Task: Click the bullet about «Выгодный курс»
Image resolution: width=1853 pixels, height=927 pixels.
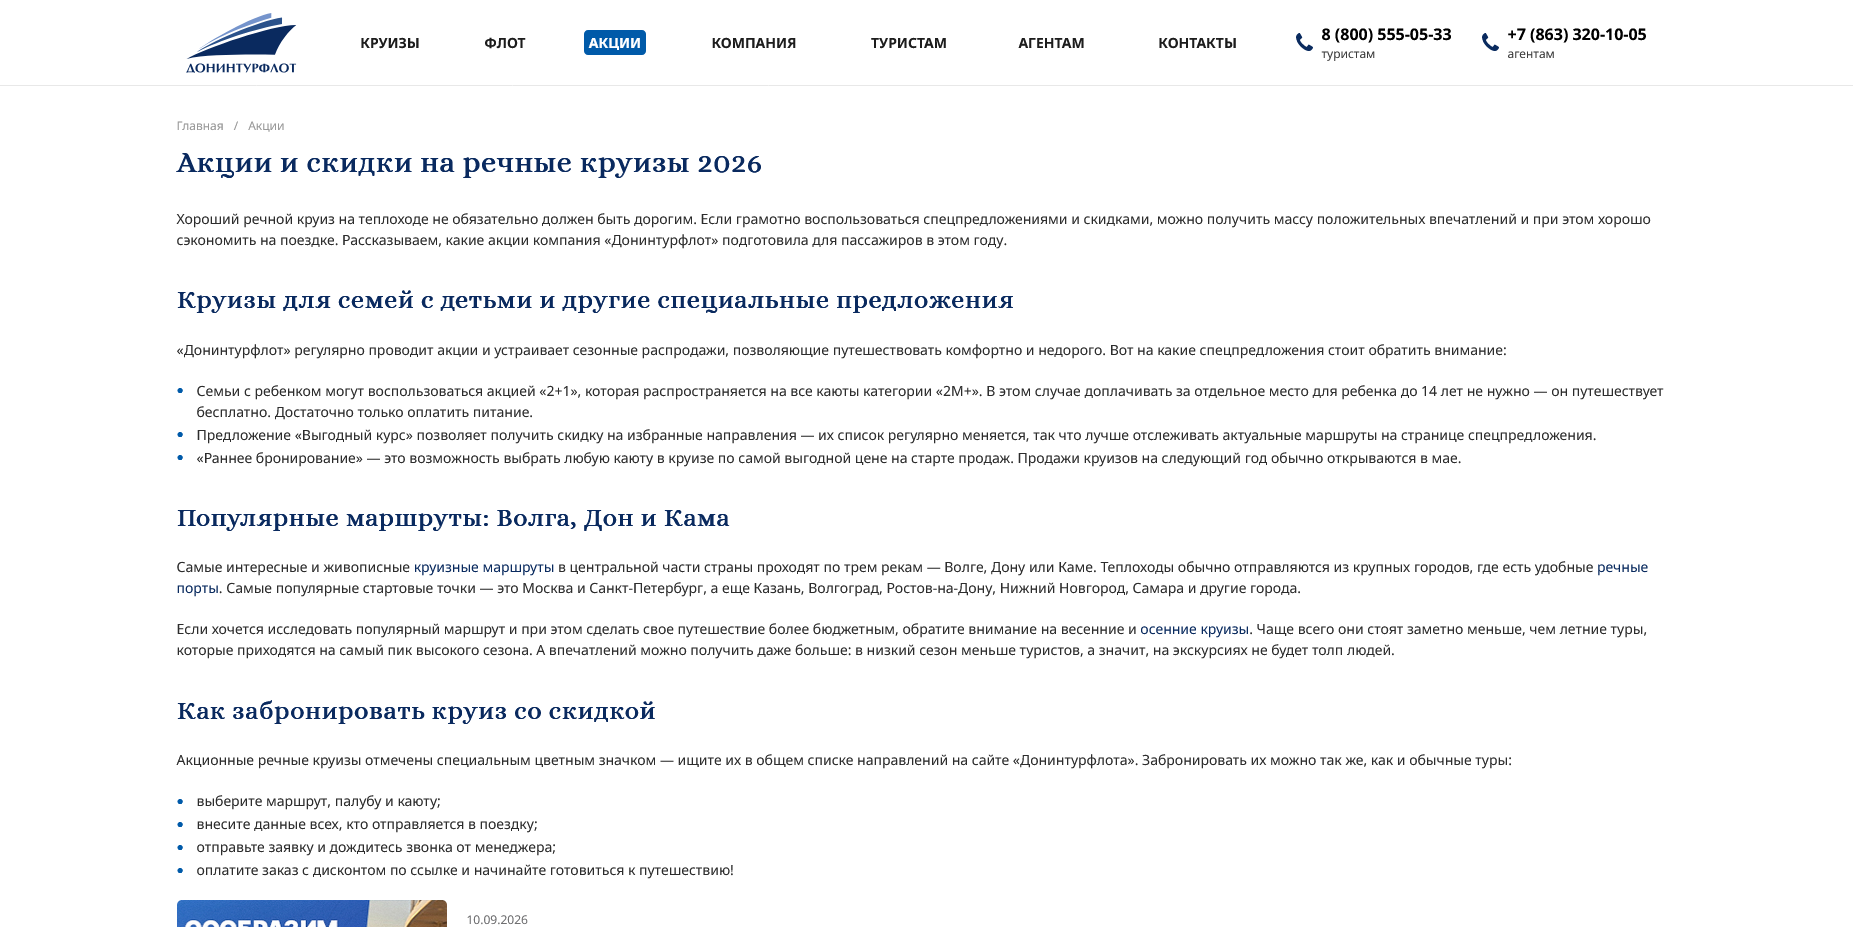Action: coord(896,435)
